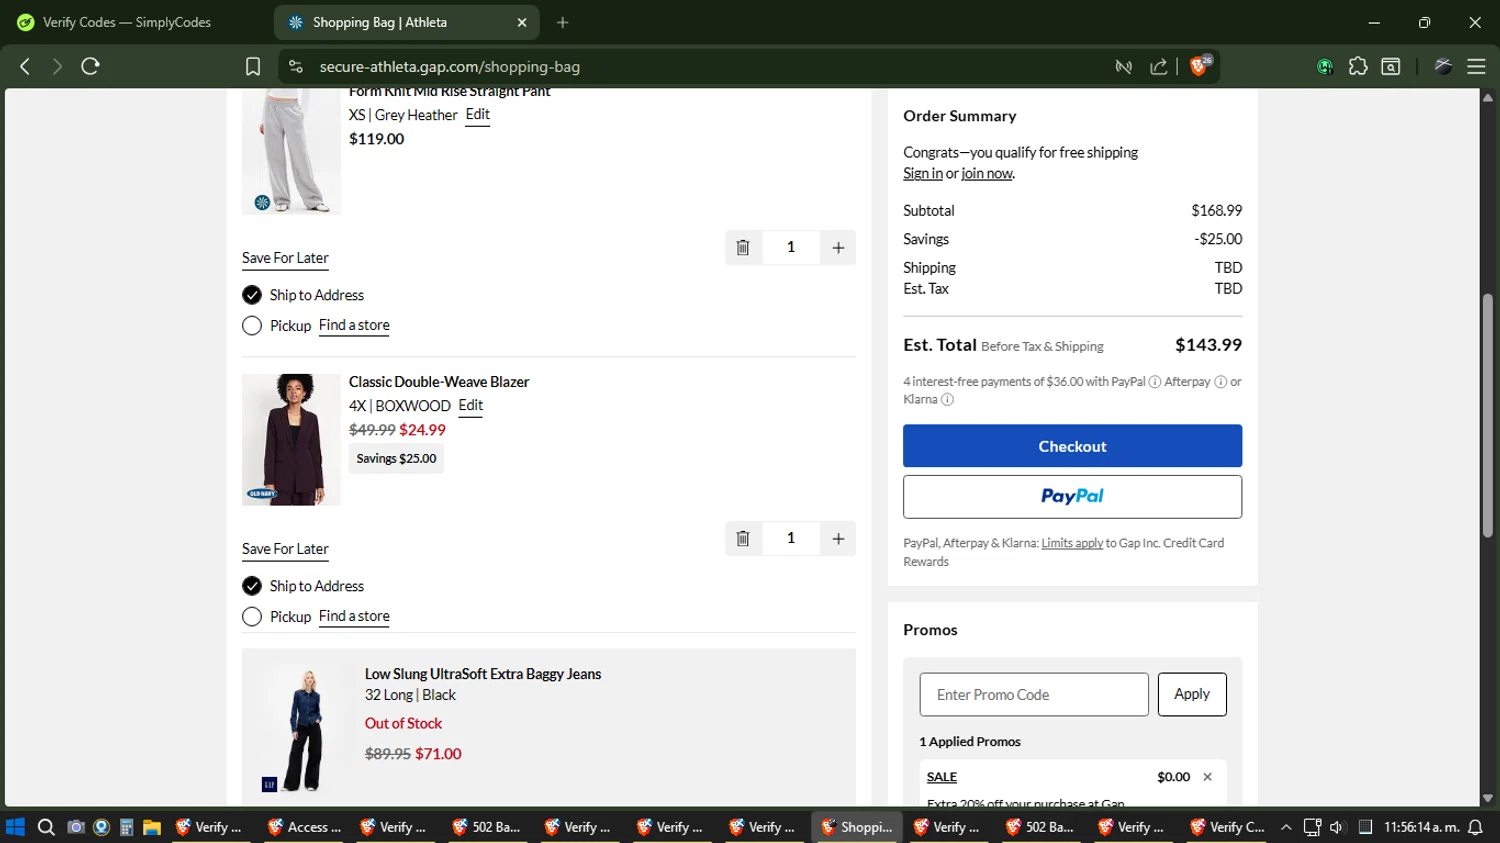The width and height of the screenshot is (1500, 843).
Task: Click the trash icon for Form Knit Pant
Action: tap(743, 247)
